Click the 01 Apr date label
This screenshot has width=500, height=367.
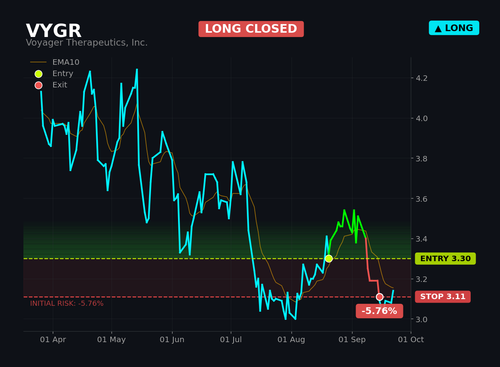pyautogui.click(x=53, y=340)
